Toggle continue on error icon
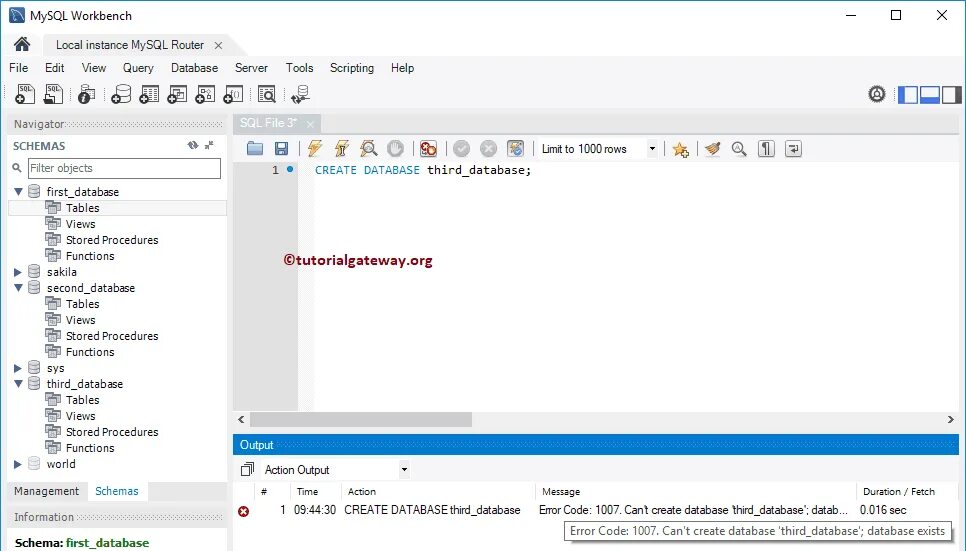The width and height of the screenshot is (966, 551). pyautogui.click(x=428, y=149)
